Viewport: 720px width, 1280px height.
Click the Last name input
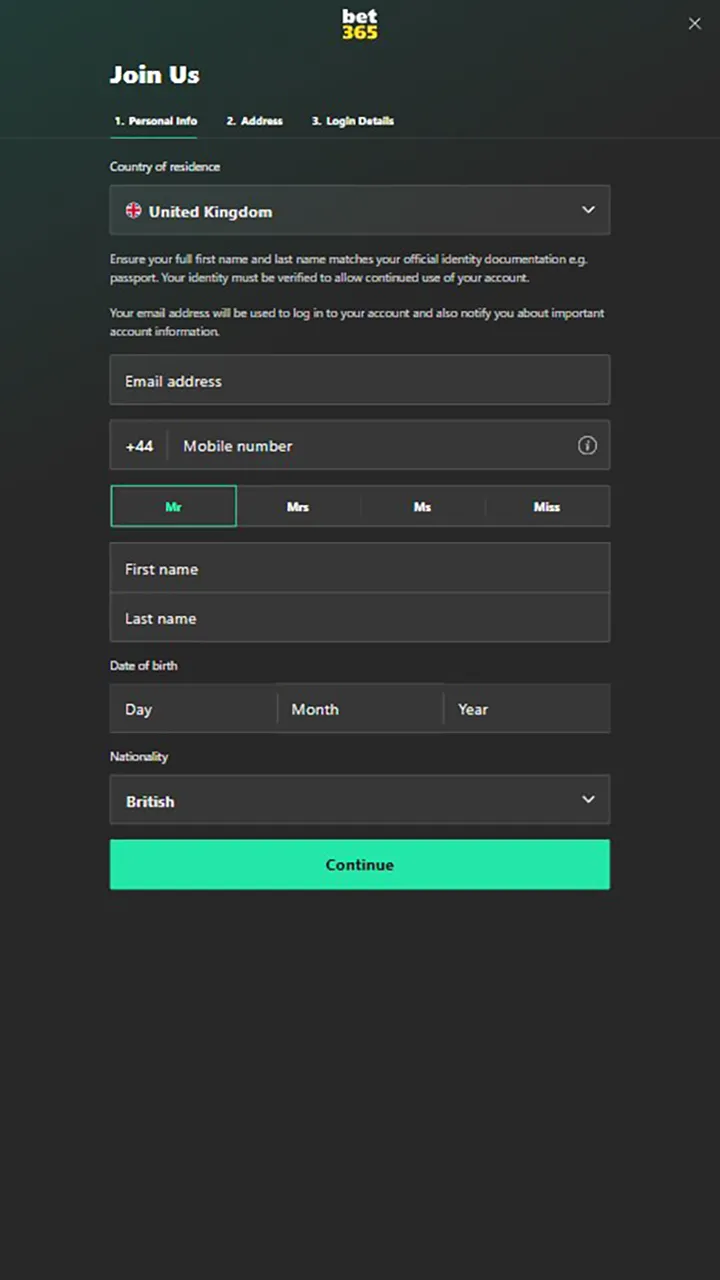[359, 618]
